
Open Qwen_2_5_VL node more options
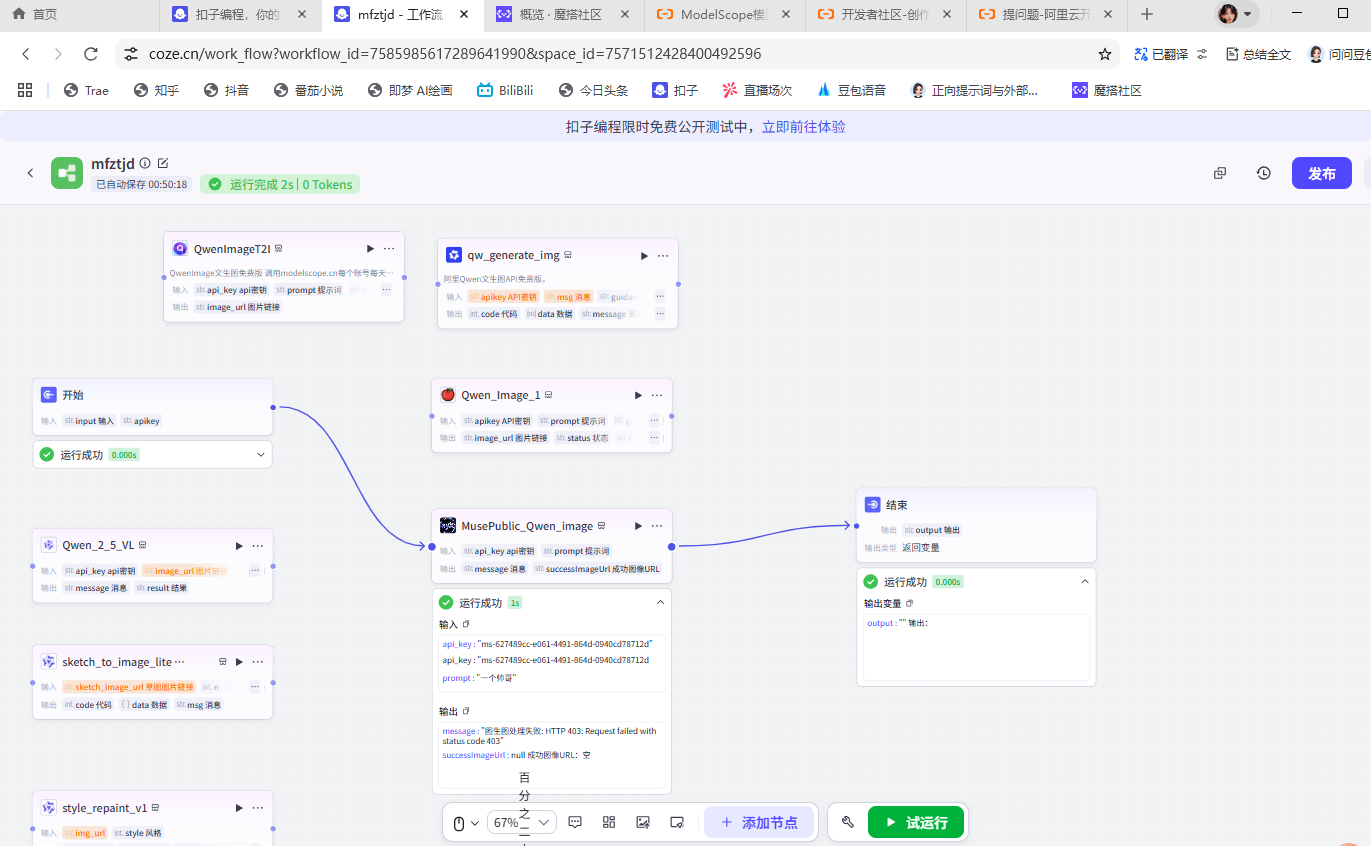(258, 545)
